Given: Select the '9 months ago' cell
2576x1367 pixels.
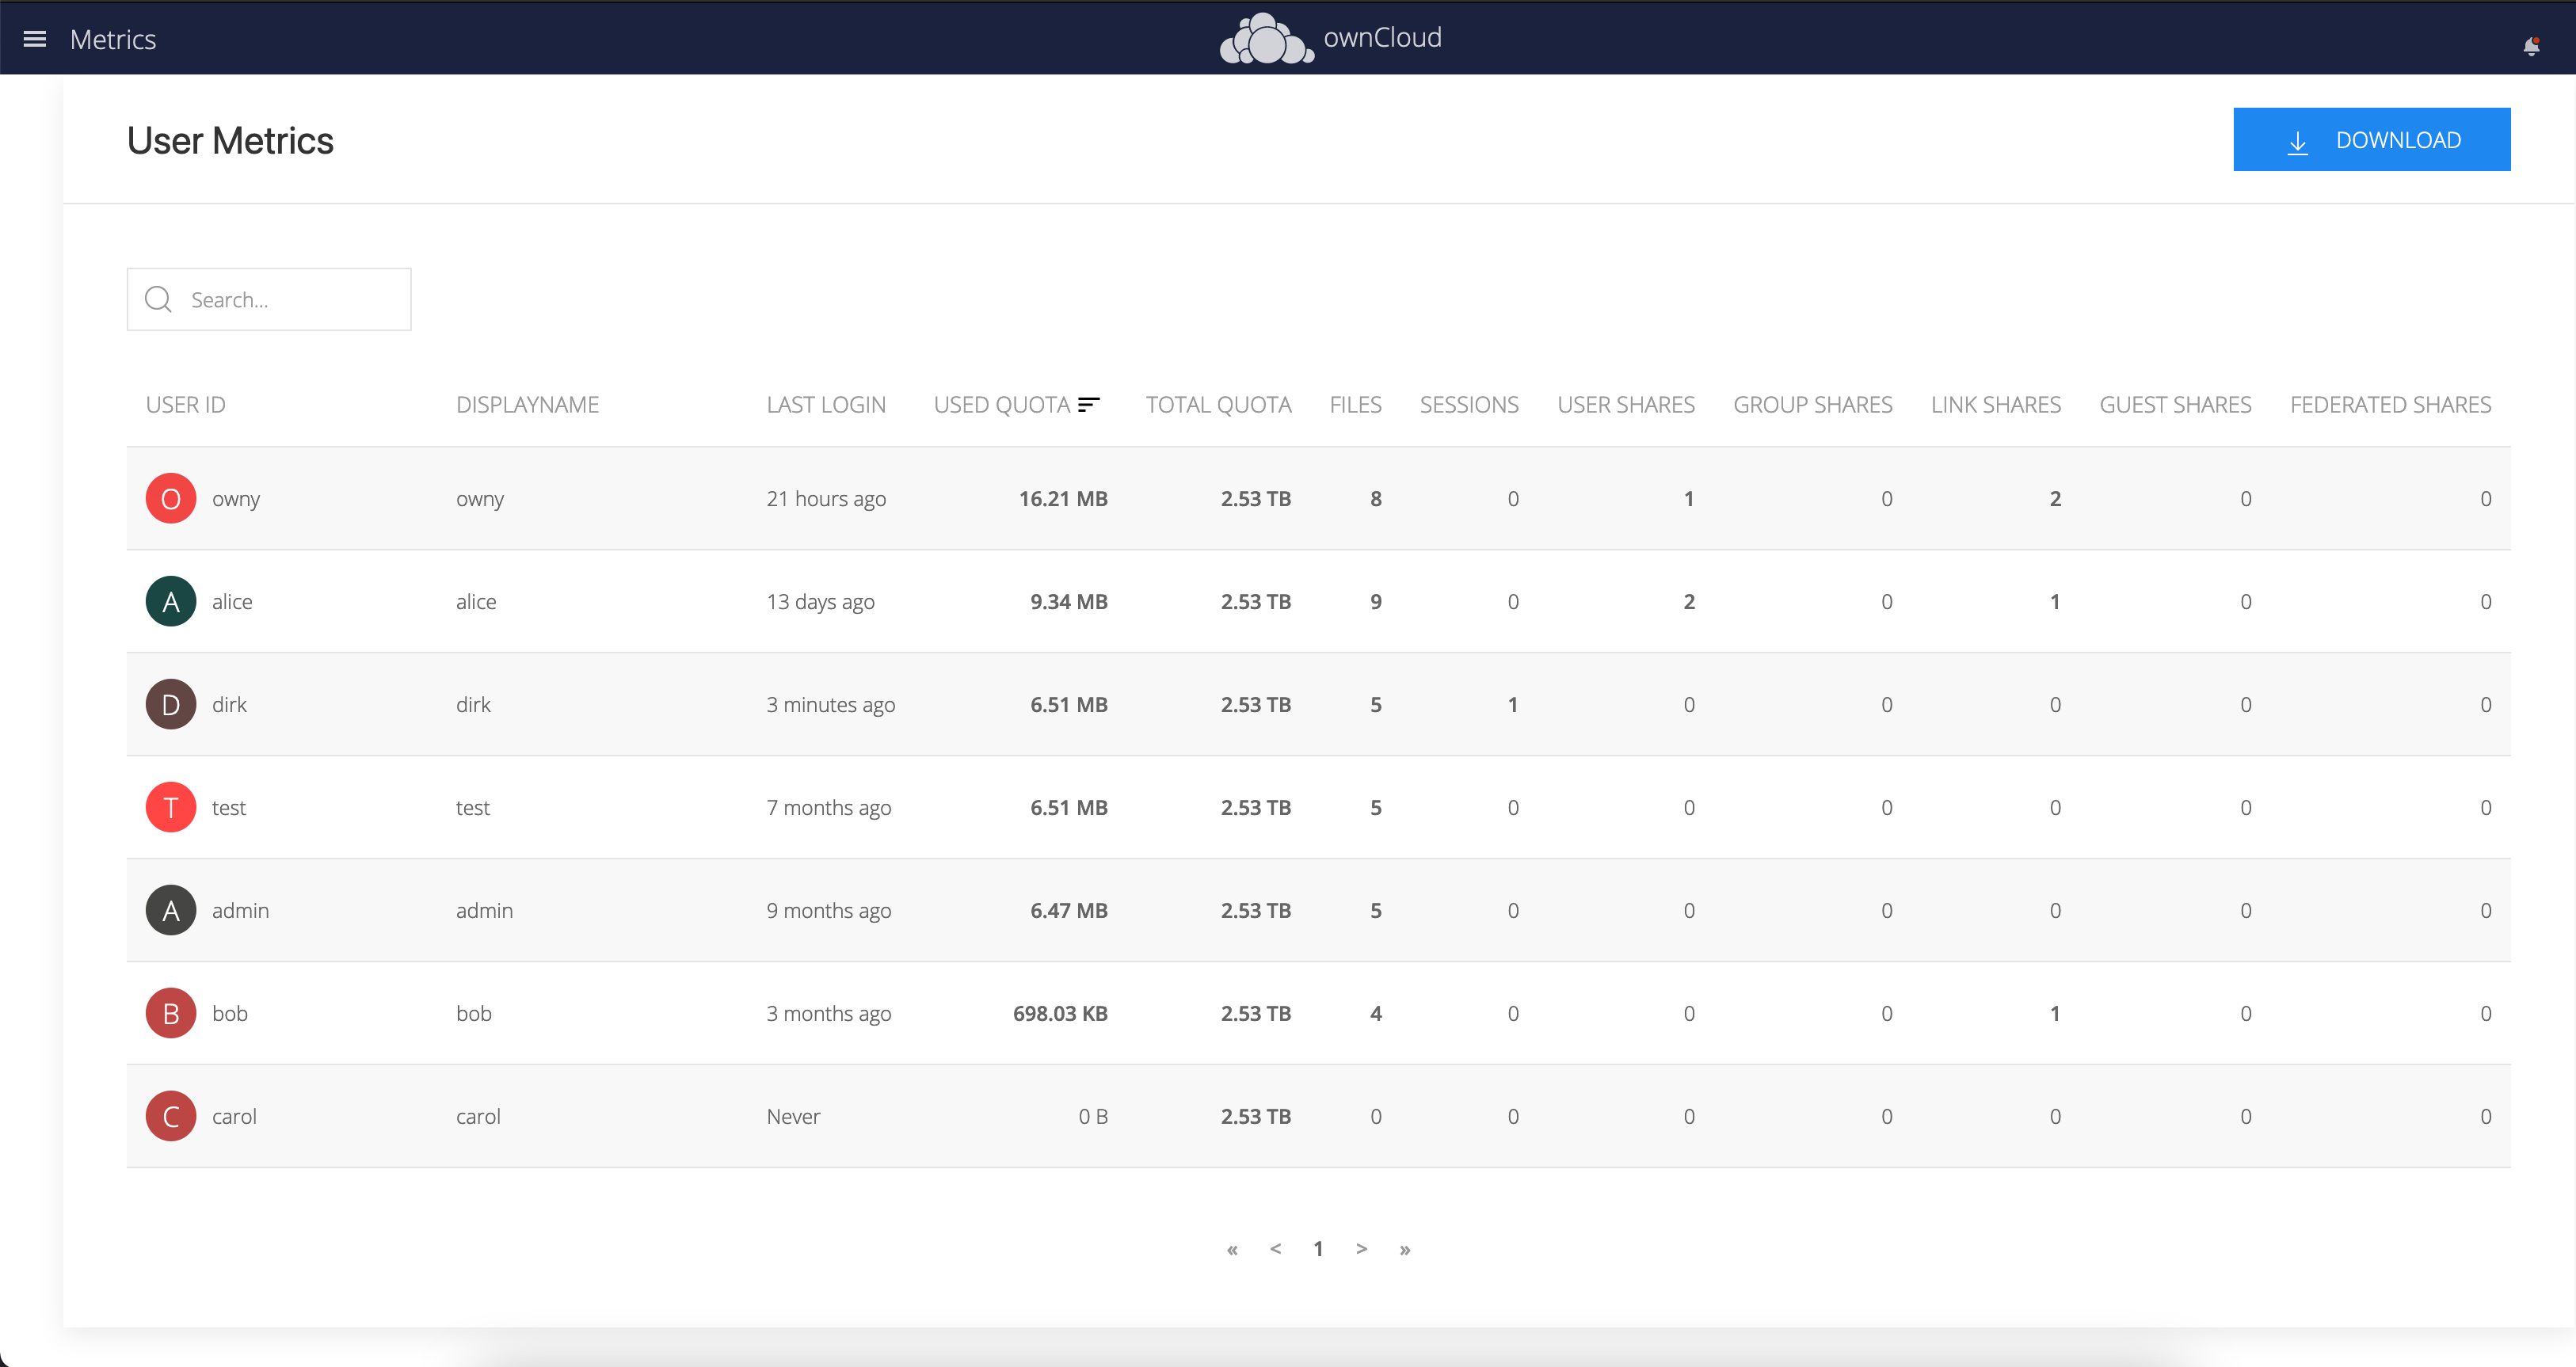Looking at the screenshot, I should click(828, 910).
